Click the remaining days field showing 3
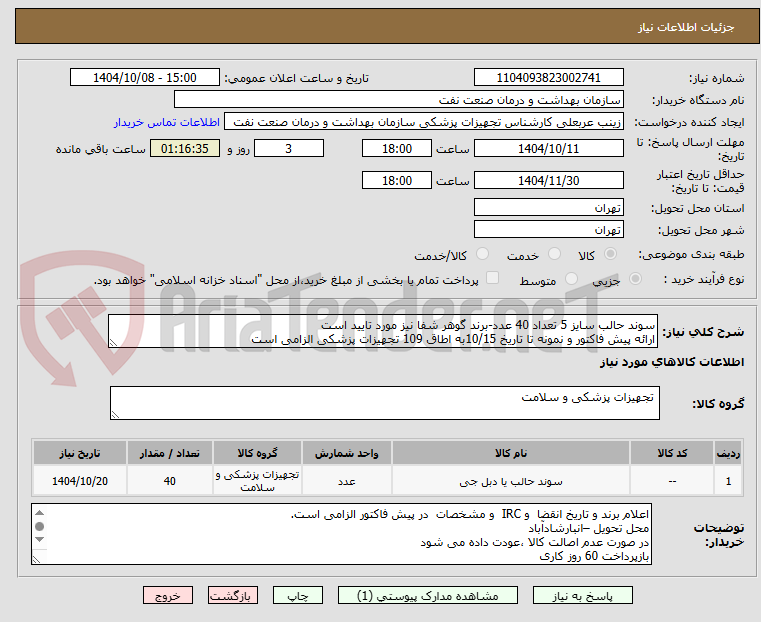This screenshot has height=622, width=761. click(289, 148)
